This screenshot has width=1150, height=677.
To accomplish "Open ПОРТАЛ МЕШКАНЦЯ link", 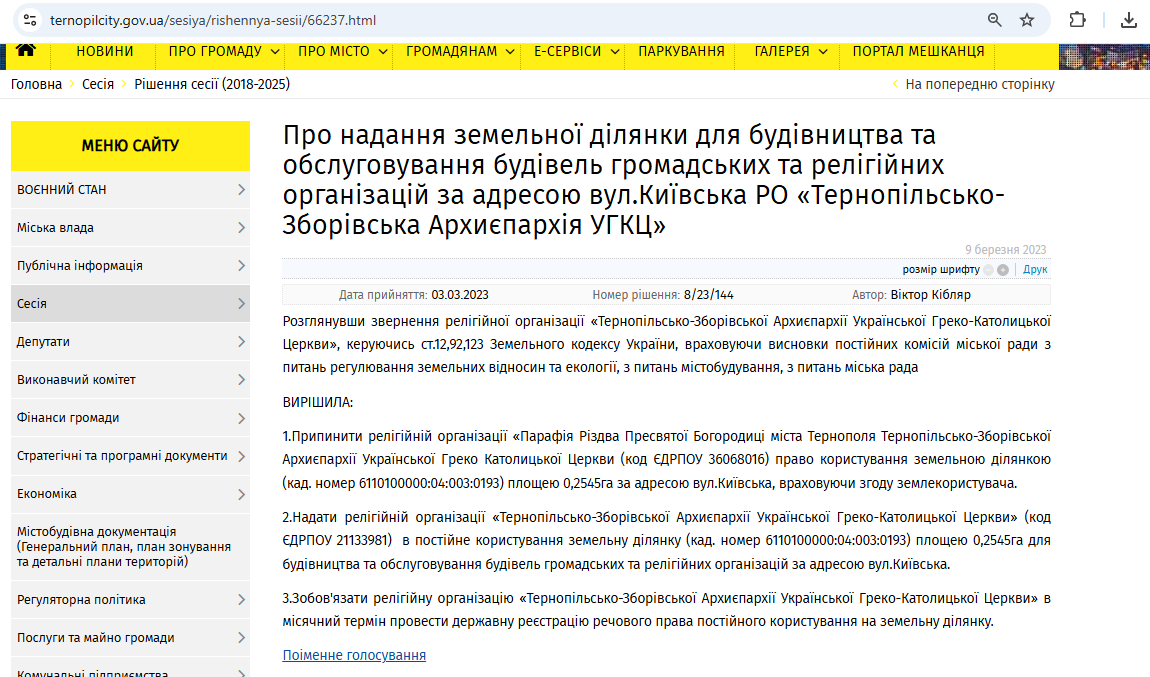I will coord(918,51).
